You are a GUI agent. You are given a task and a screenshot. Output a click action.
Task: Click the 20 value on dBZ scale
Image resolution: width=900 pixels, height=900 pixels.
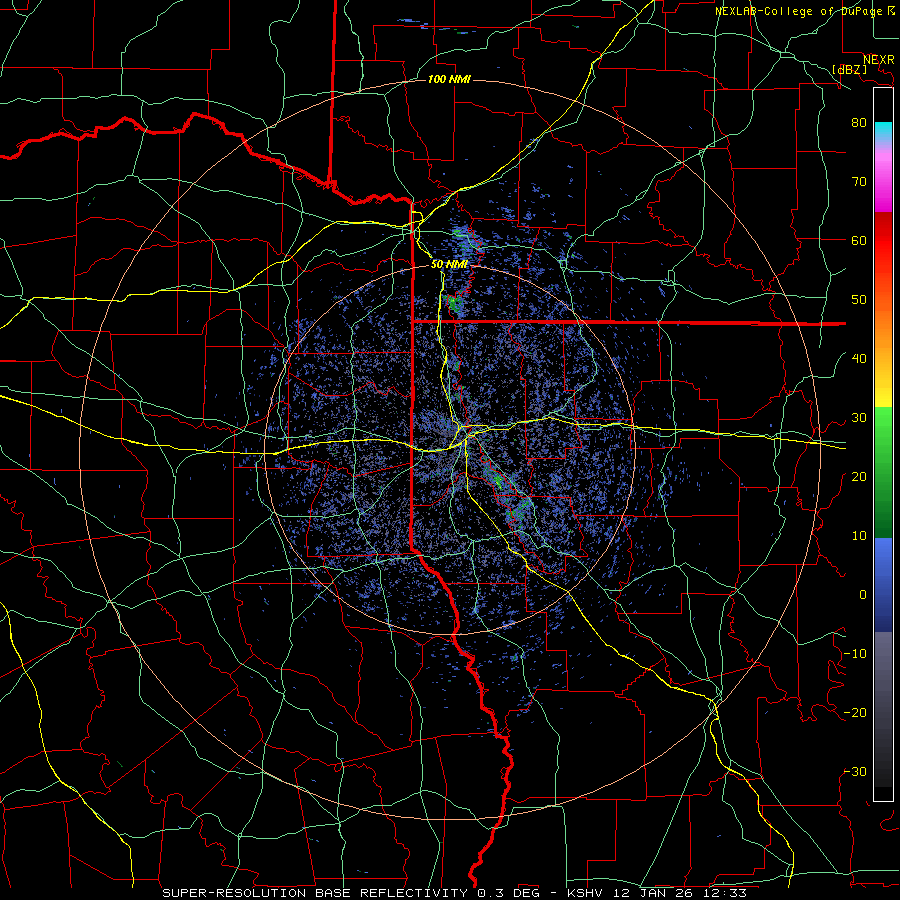pos(859,476)
